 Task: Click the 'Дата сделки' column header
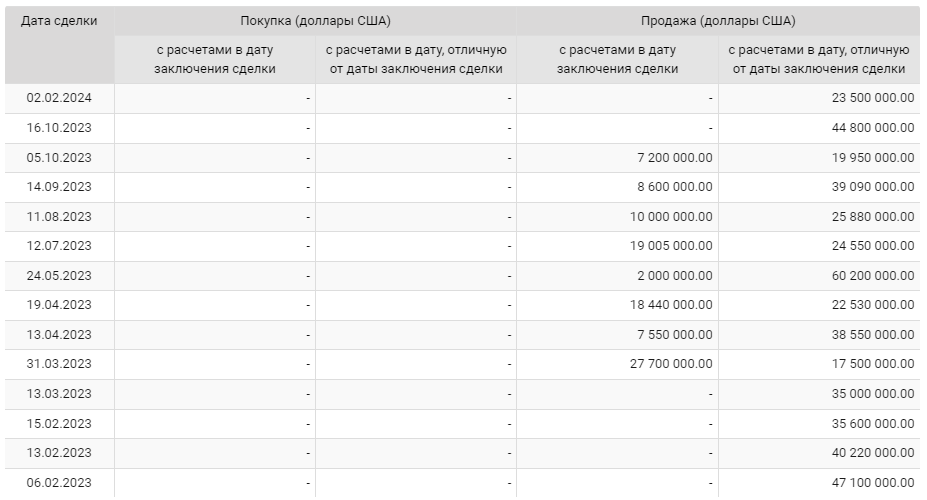click(x=59, y=21)
